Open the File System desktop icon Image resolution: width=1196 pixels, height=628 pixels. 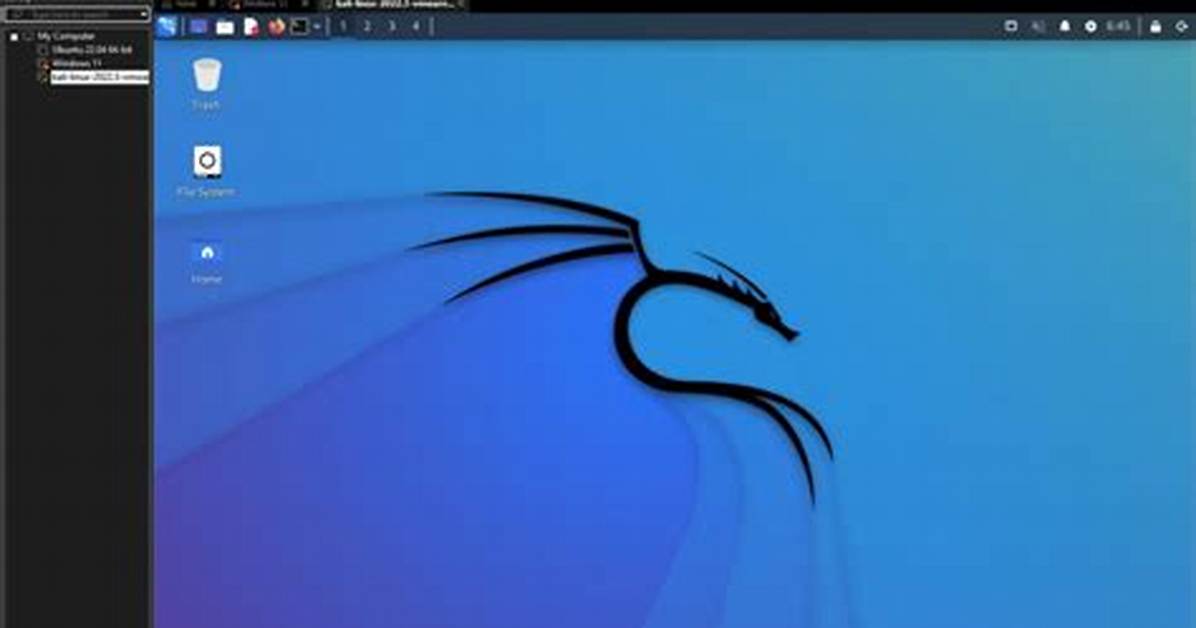click(x=207, y=171)
